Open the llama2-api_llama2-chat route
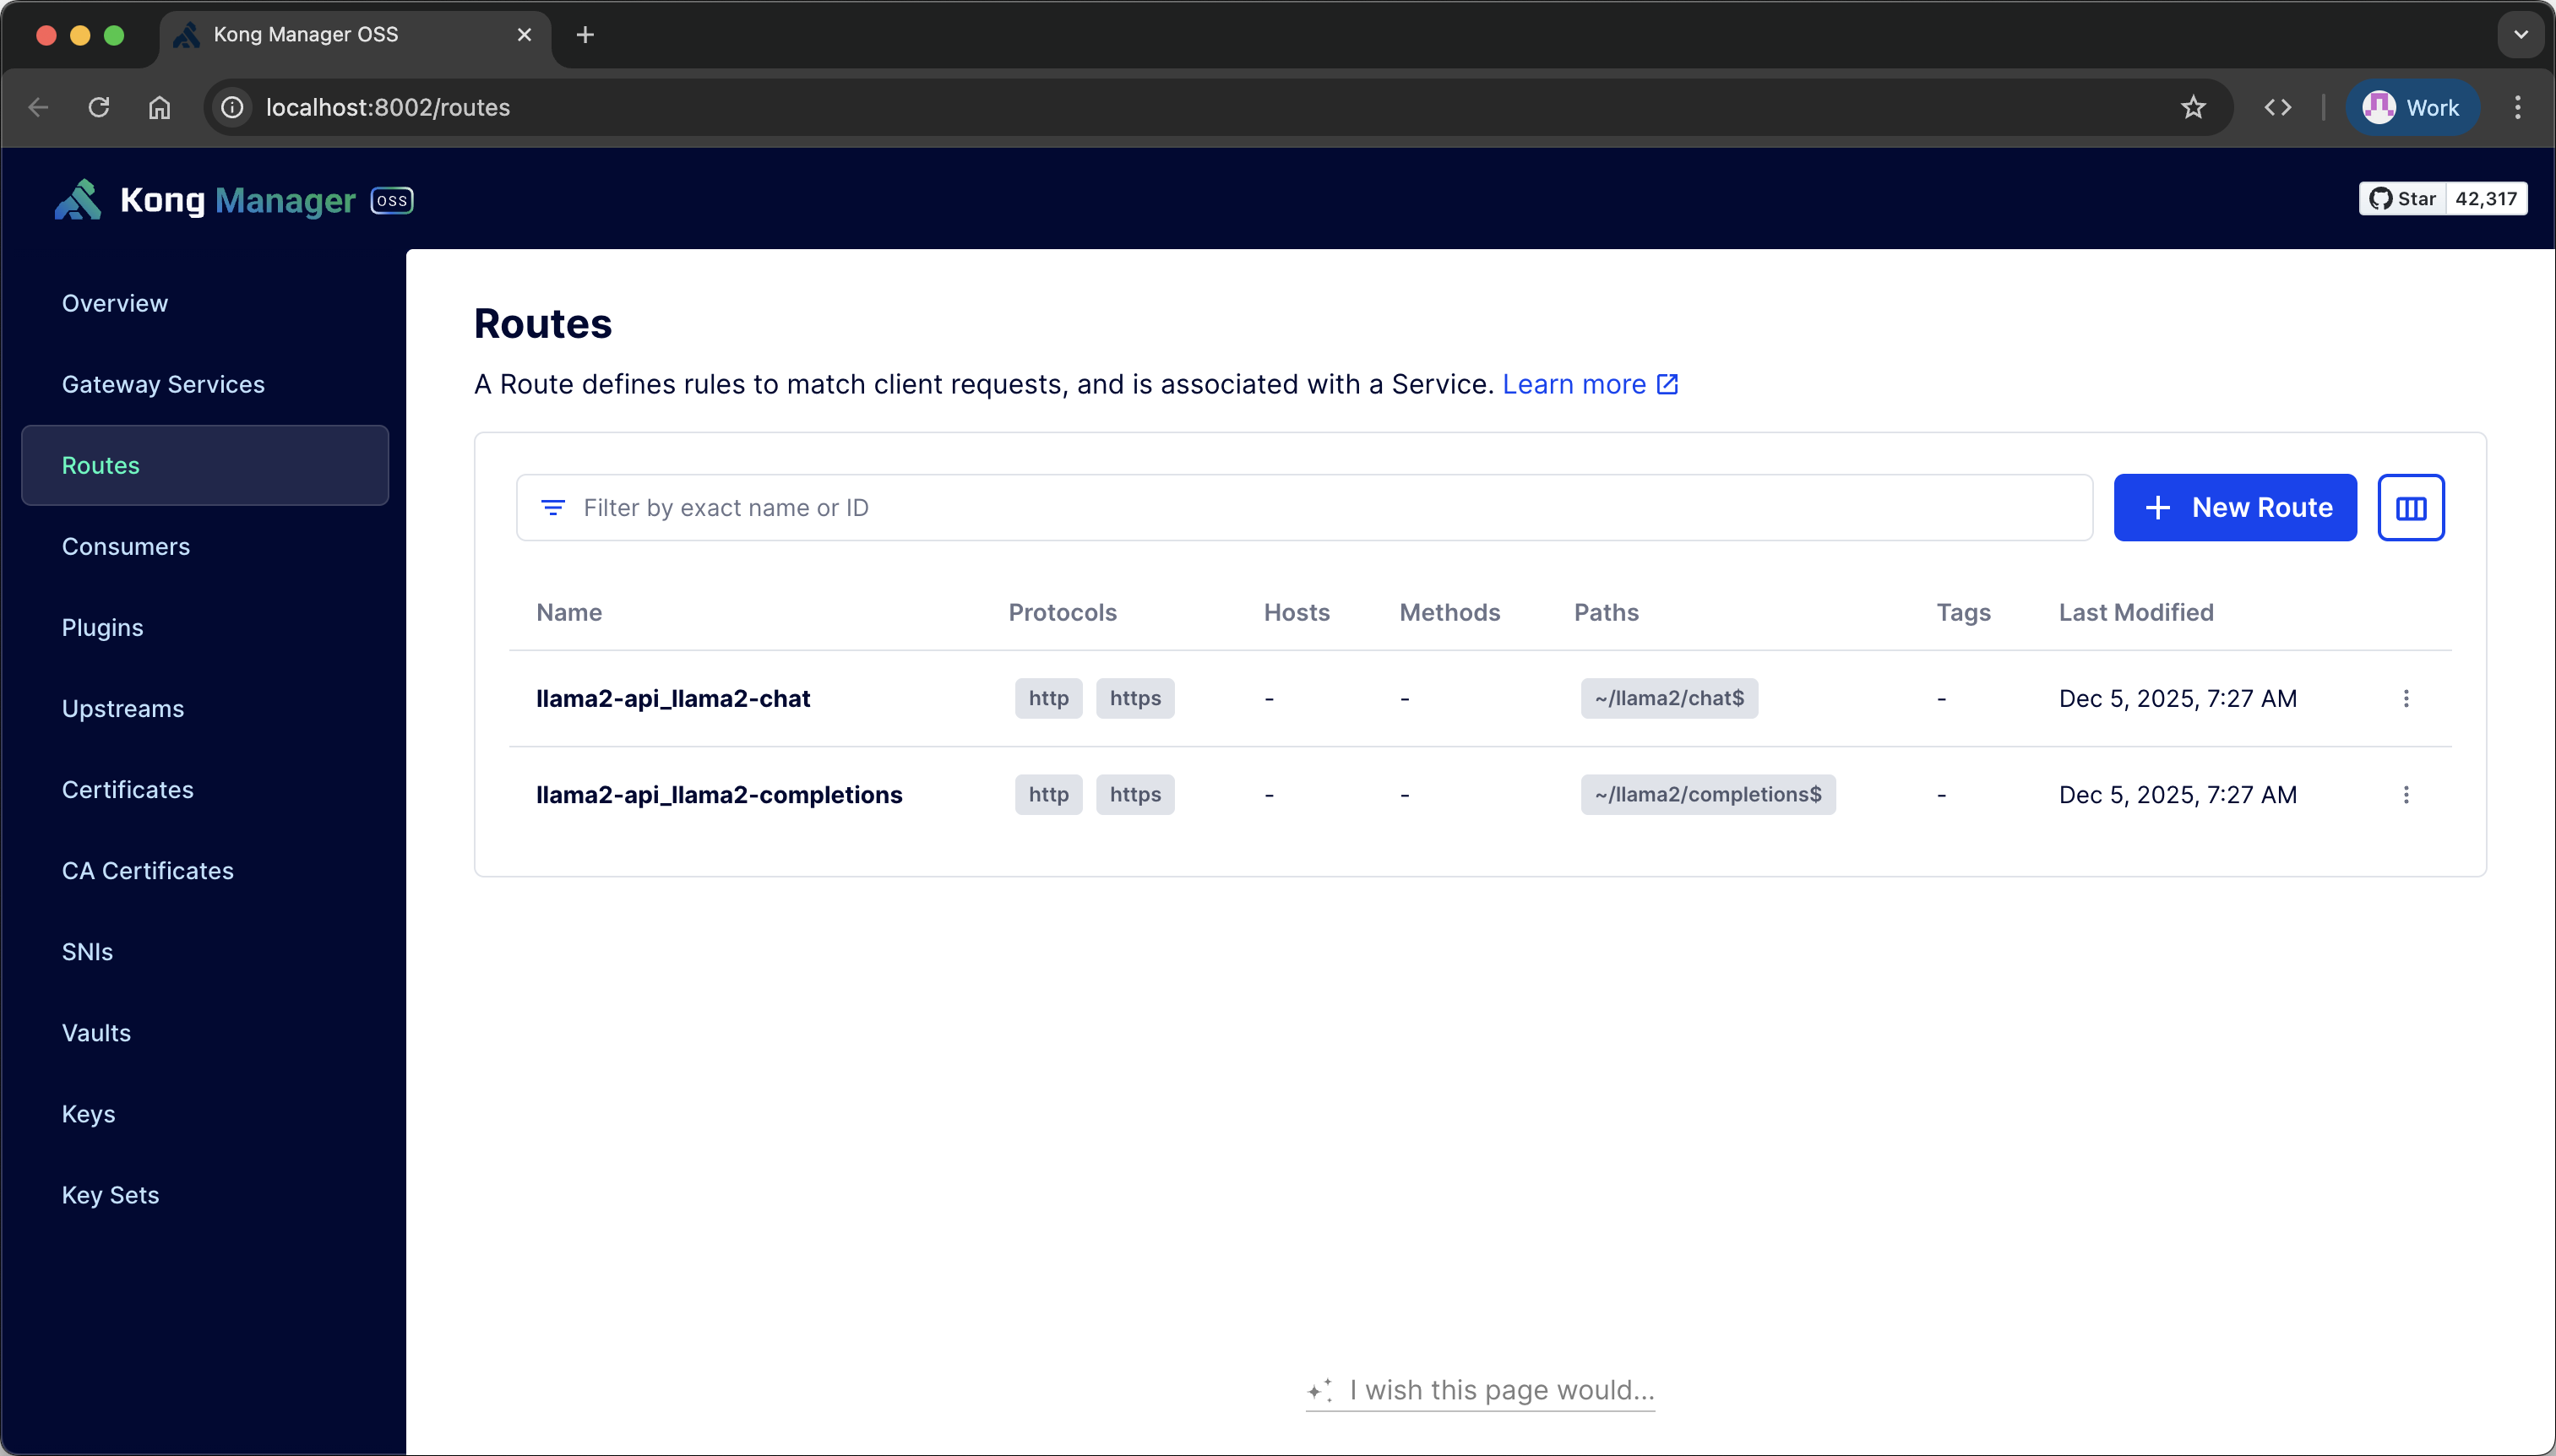The width and height of the screenshot is (2556, 1456). tap(672, 699)
